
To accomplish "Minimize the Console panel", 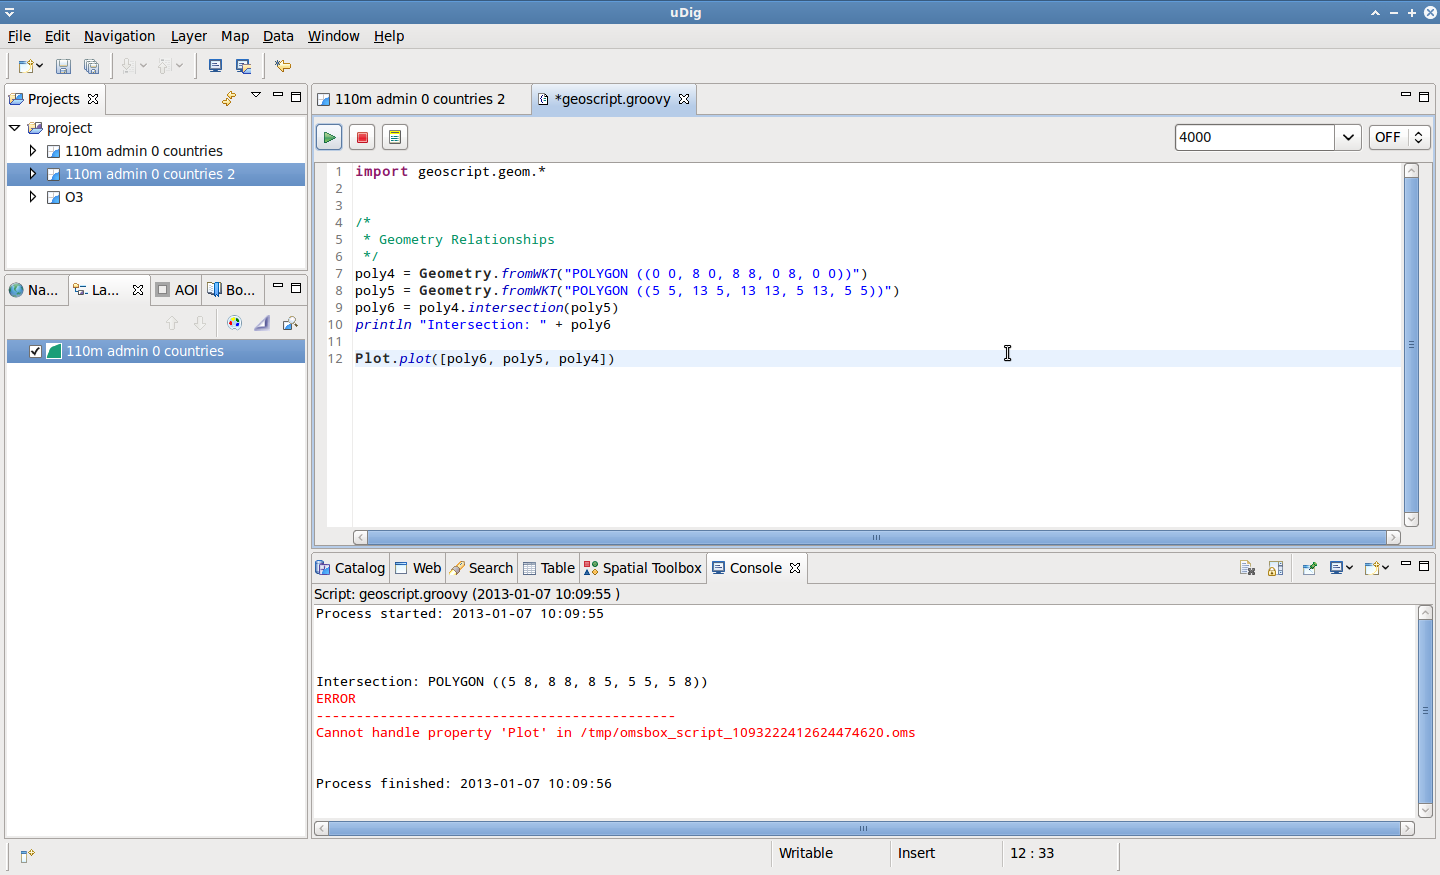I will [x=1406, y=565].
